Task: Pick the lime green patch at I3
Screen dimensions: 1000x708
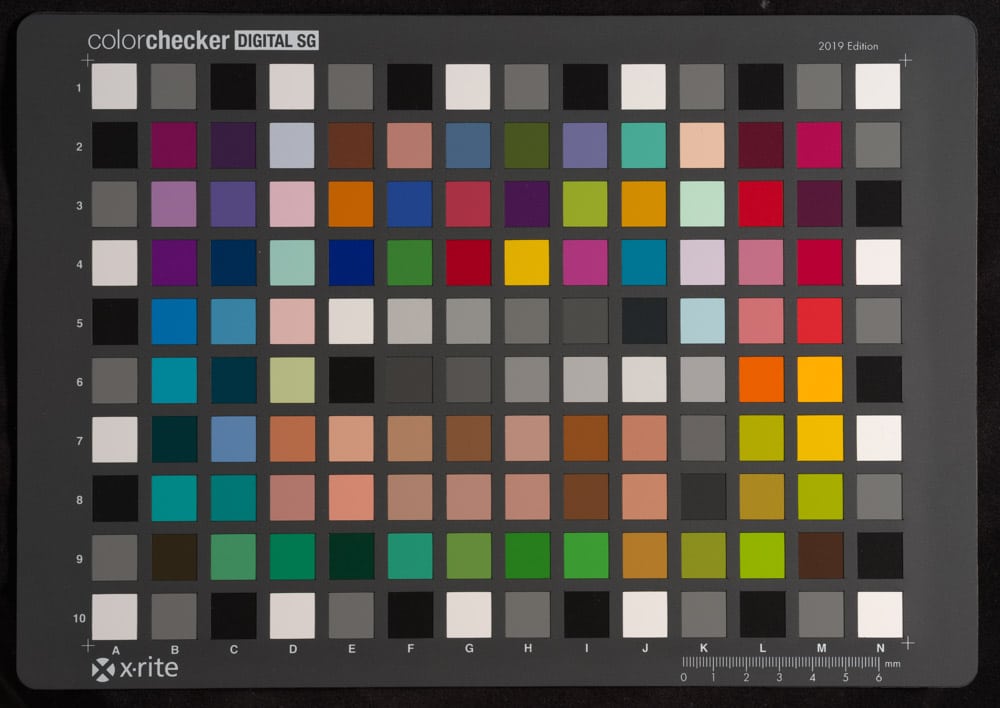Action: point(585,204)
